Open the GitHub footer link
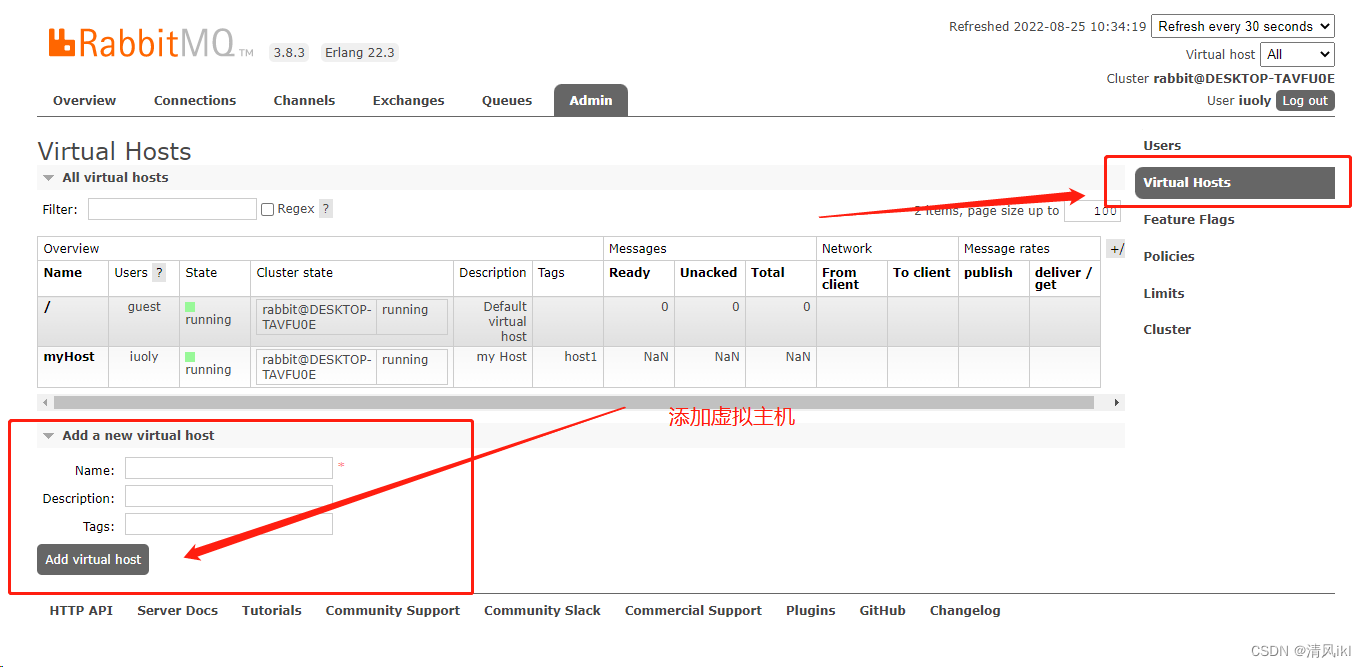The image size is (1366, 667). coord(882,610)
